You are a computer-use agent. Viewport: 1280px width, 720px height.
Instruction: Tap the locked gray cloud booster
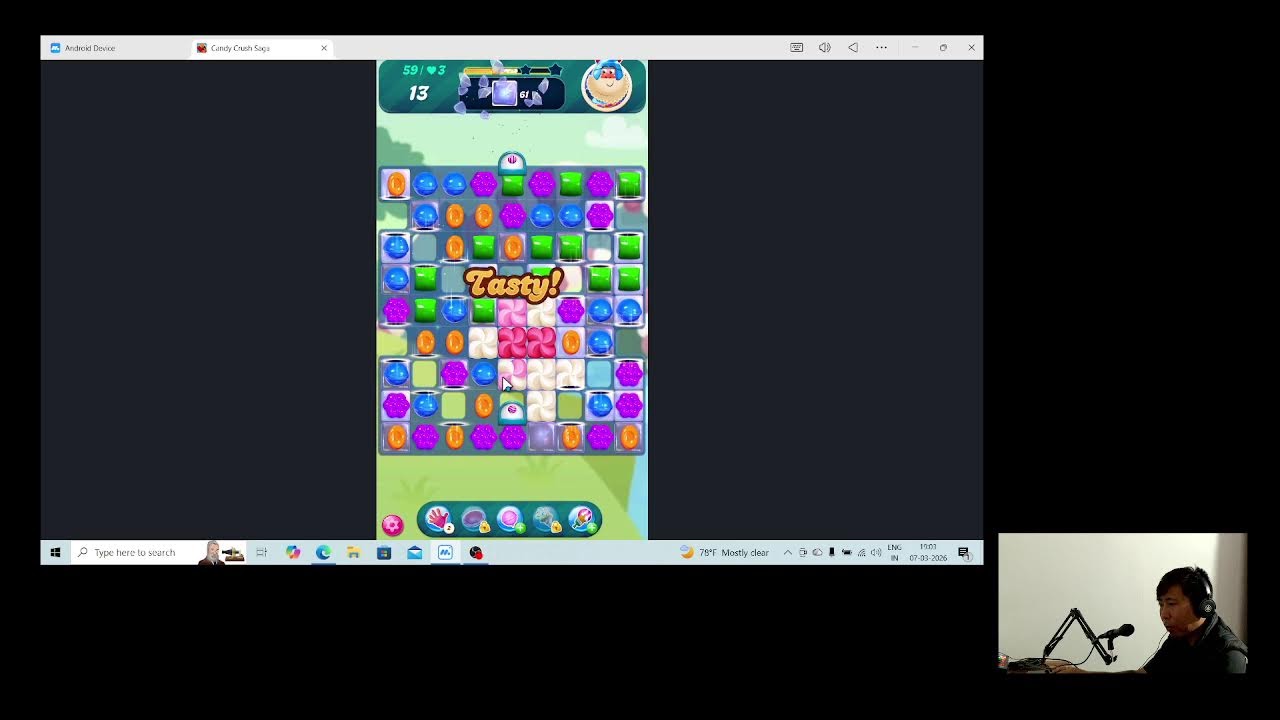click(546, 519)
